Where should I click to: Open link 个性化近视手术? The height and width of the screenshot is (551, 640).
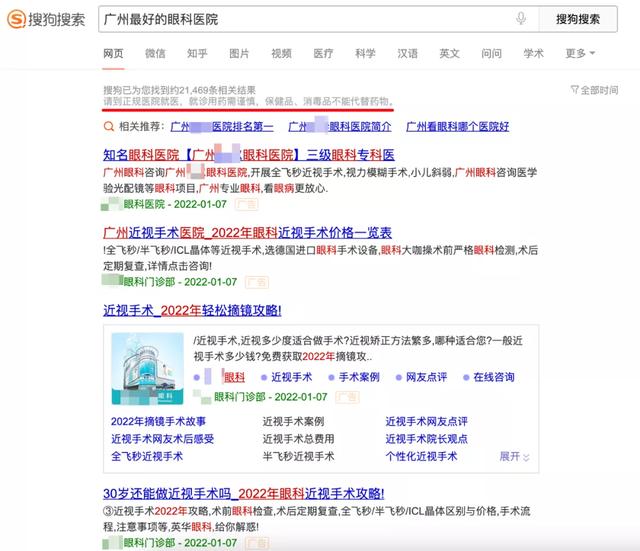tap(421, 456)
